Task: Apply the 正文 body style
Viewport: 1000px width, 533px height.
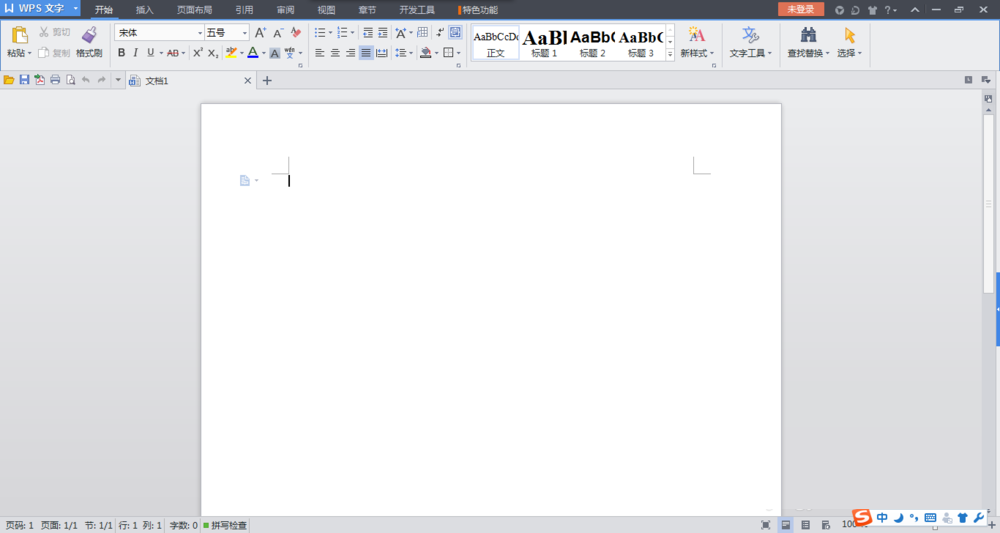Action: [496, 43]
